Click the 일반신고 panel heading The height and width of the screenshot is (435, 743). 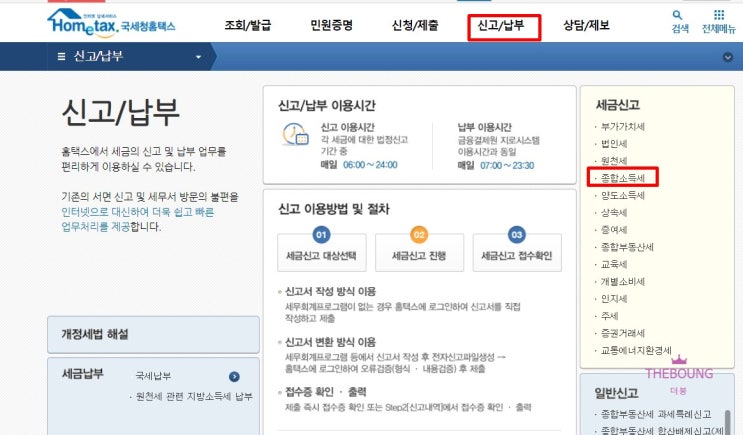[616, 393]
